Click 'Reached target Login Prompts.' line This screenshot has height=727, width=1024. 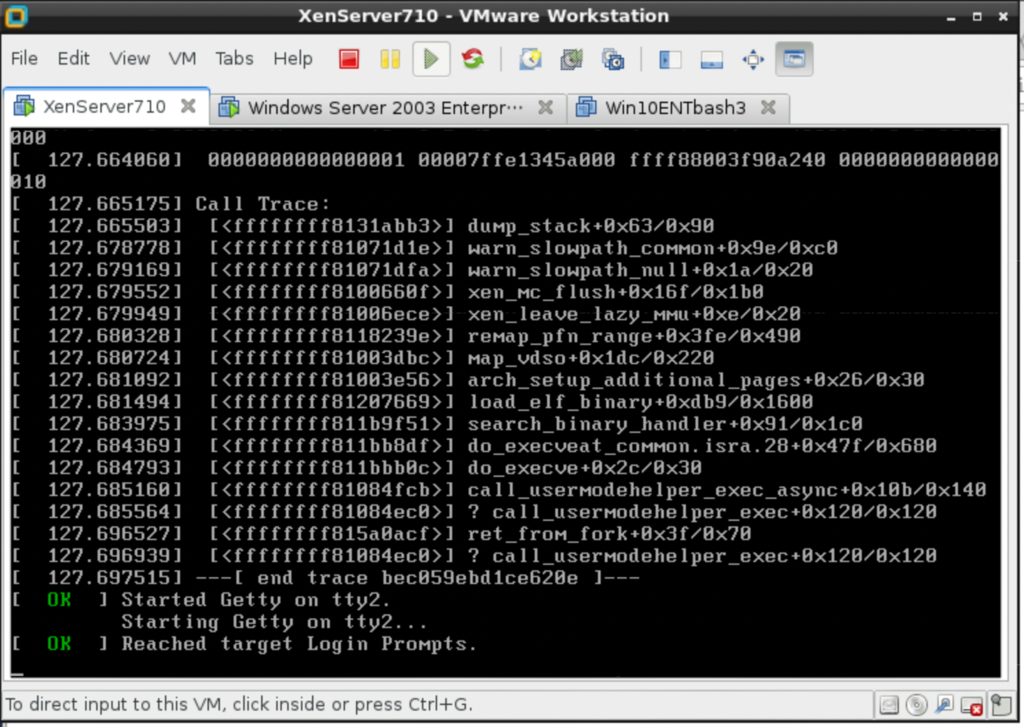pos(298,644)
